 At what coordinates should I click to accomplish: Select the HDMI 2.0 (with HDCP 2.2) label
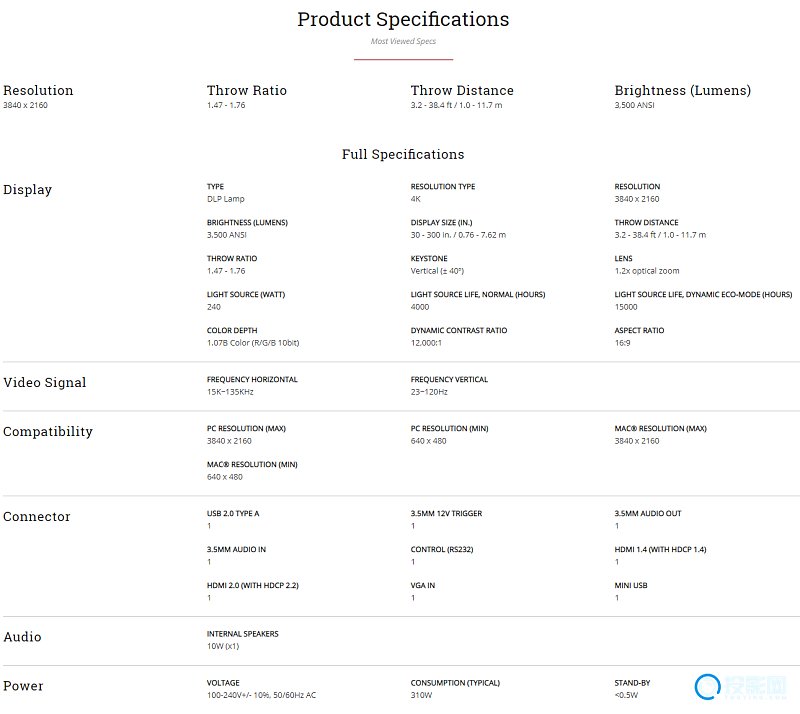[x=253, y=585]
